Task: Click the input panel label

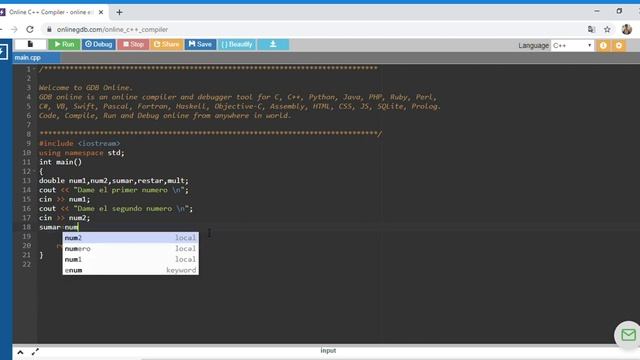Action: coord(328,351)
